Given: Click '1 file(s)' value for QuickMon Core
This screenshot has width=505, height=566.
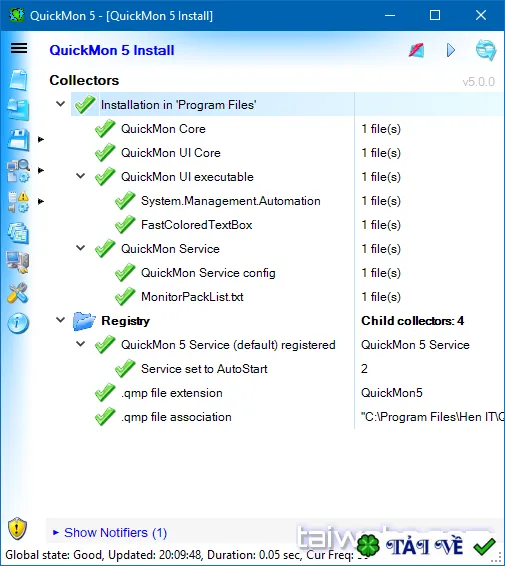Looking at the screenshot, I should (381, 129).
